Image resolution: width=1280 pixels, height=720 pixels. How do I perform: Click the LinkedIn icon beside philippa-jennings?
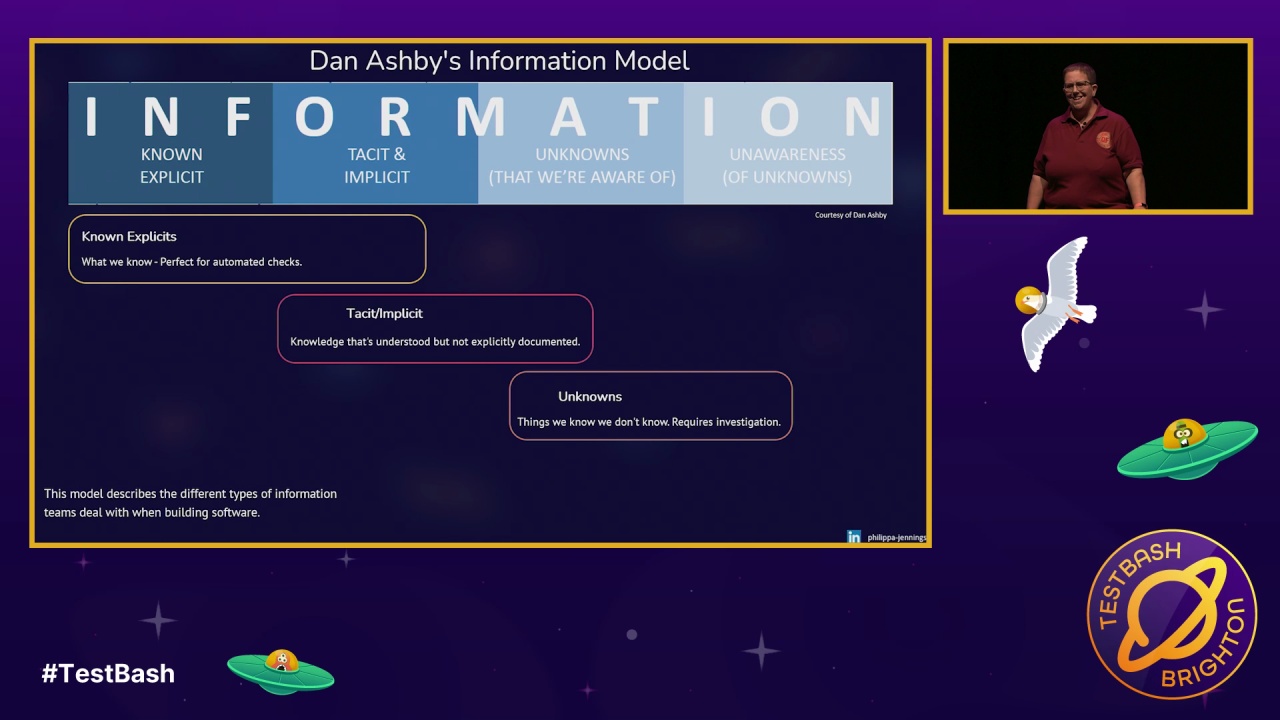(853, 537)
